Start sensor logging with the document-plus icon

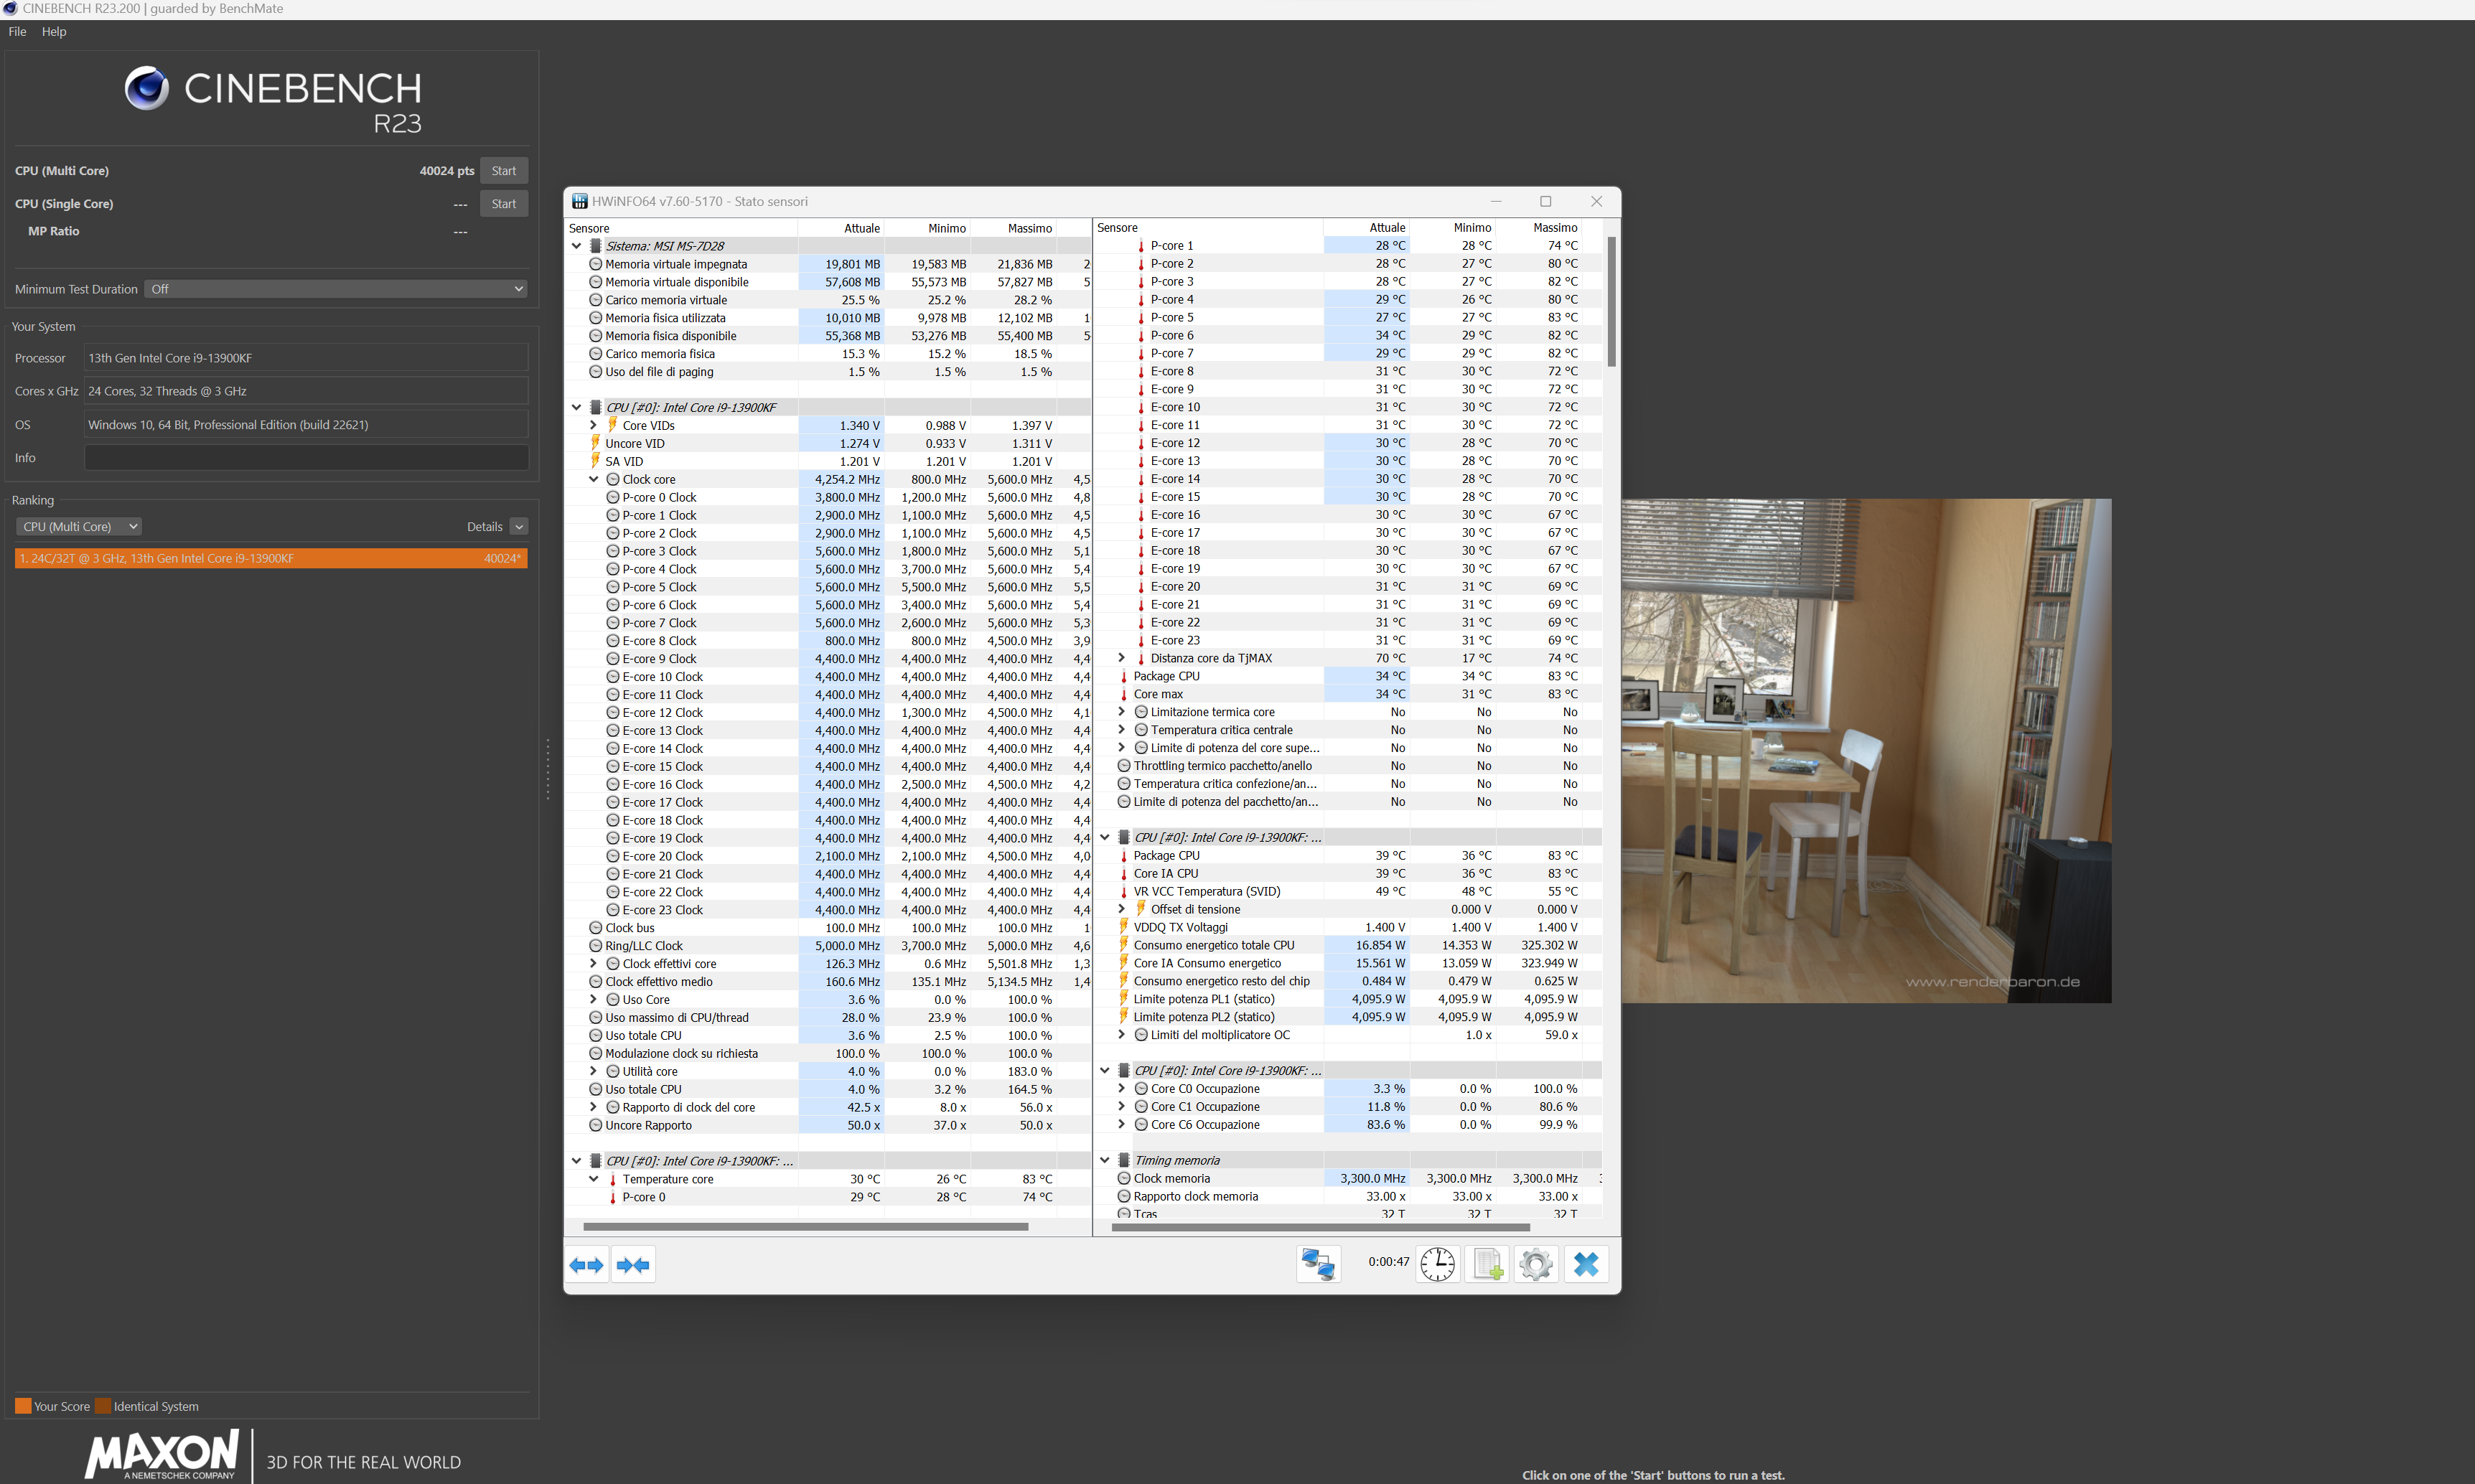tap(1487, 1264)
